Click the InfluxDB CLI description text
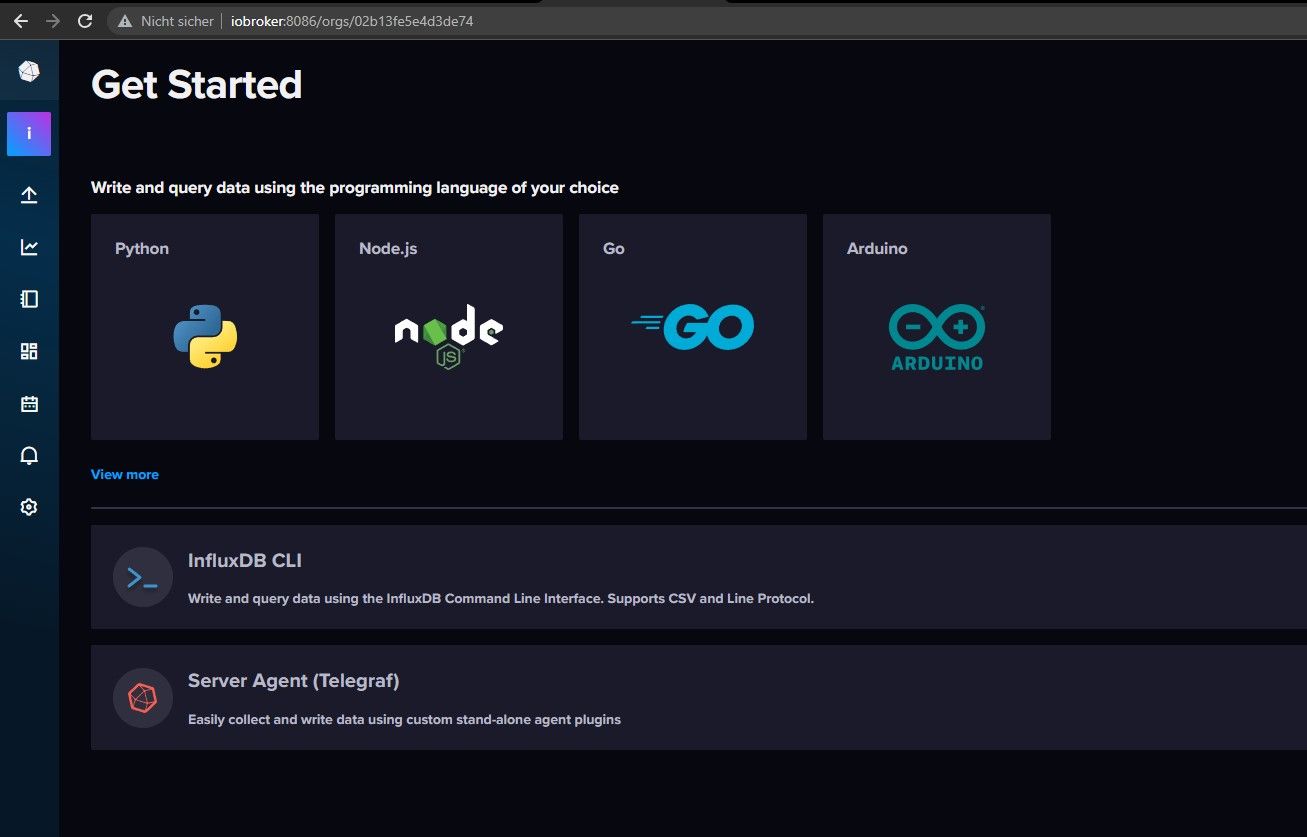This screenshot has height=837, width=1307. (501, 599)
